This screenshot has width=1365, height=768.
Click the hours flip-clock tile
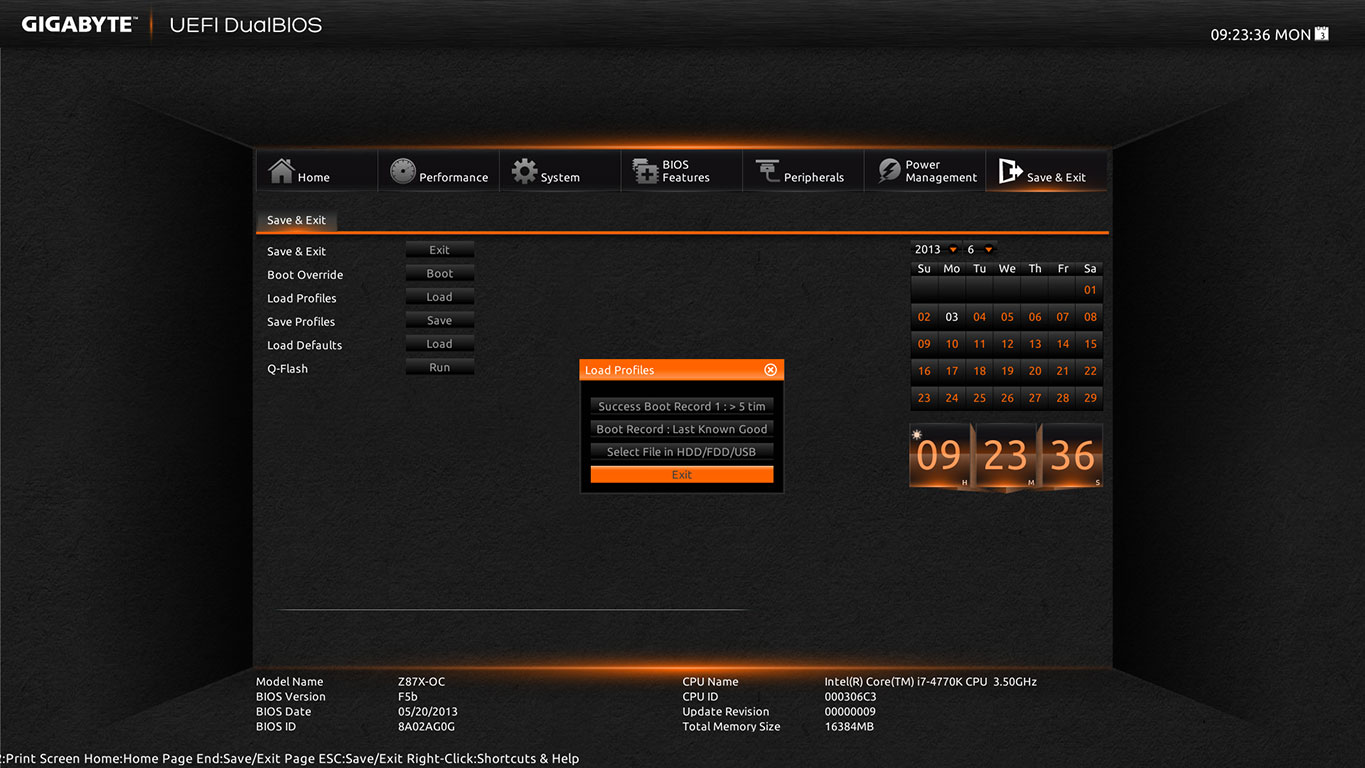[940, 456]
